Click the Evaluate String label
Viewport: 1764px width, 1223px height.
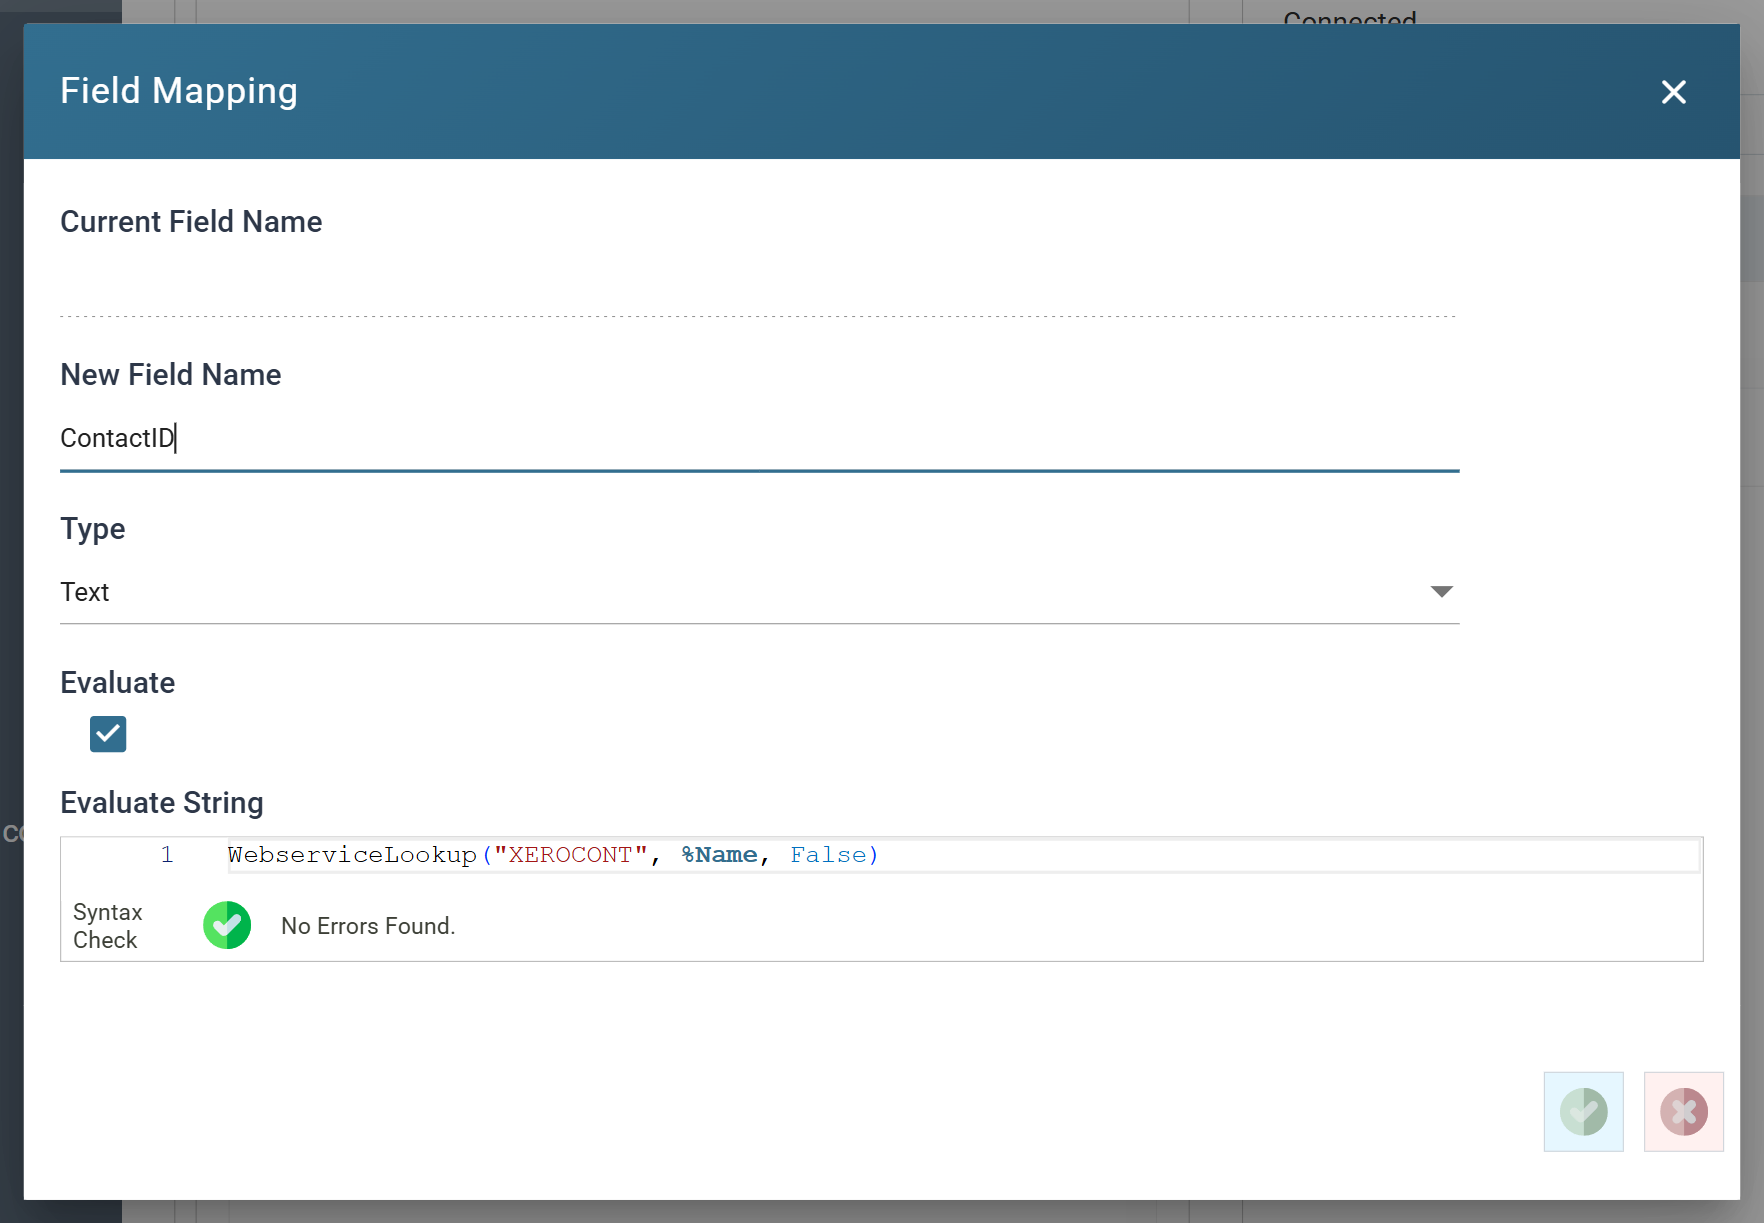pos(162,803)
